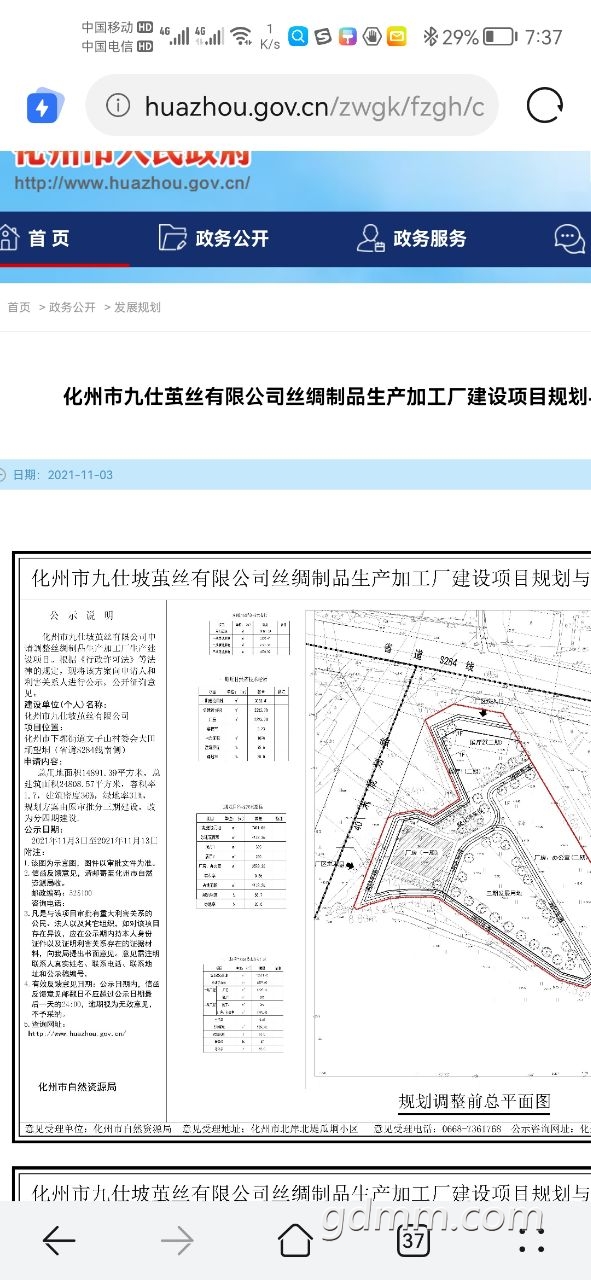Image resolution: width=591 pixels, height=1280 pixels.
Task: Tap the battery status icon
Action: 500,37
